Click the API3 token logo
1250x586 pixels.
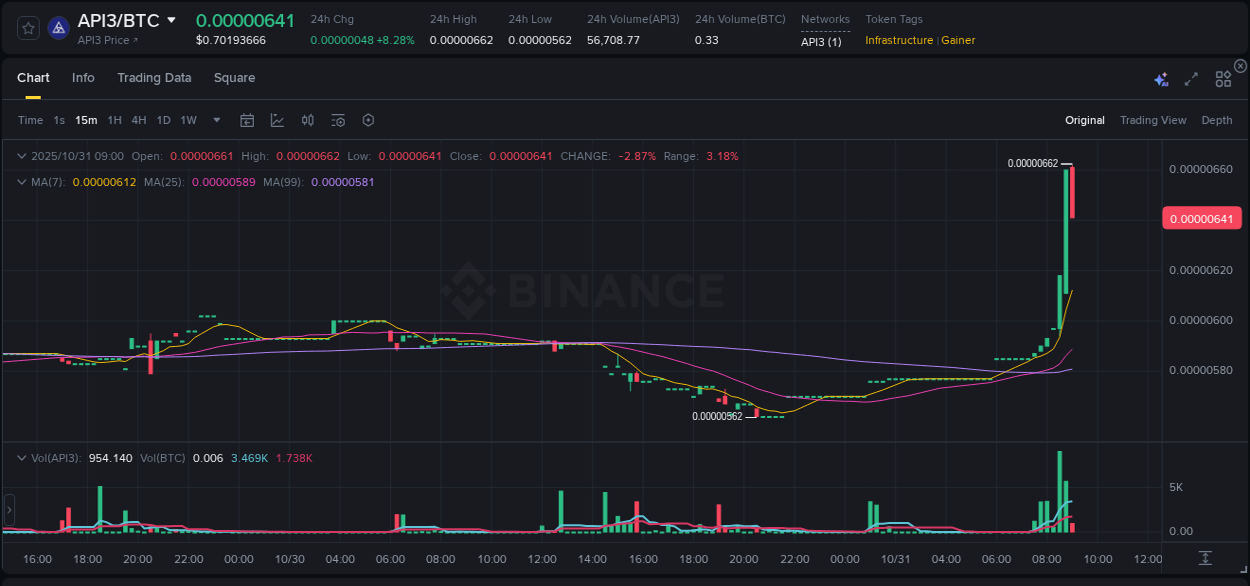[x=58, y=28]
